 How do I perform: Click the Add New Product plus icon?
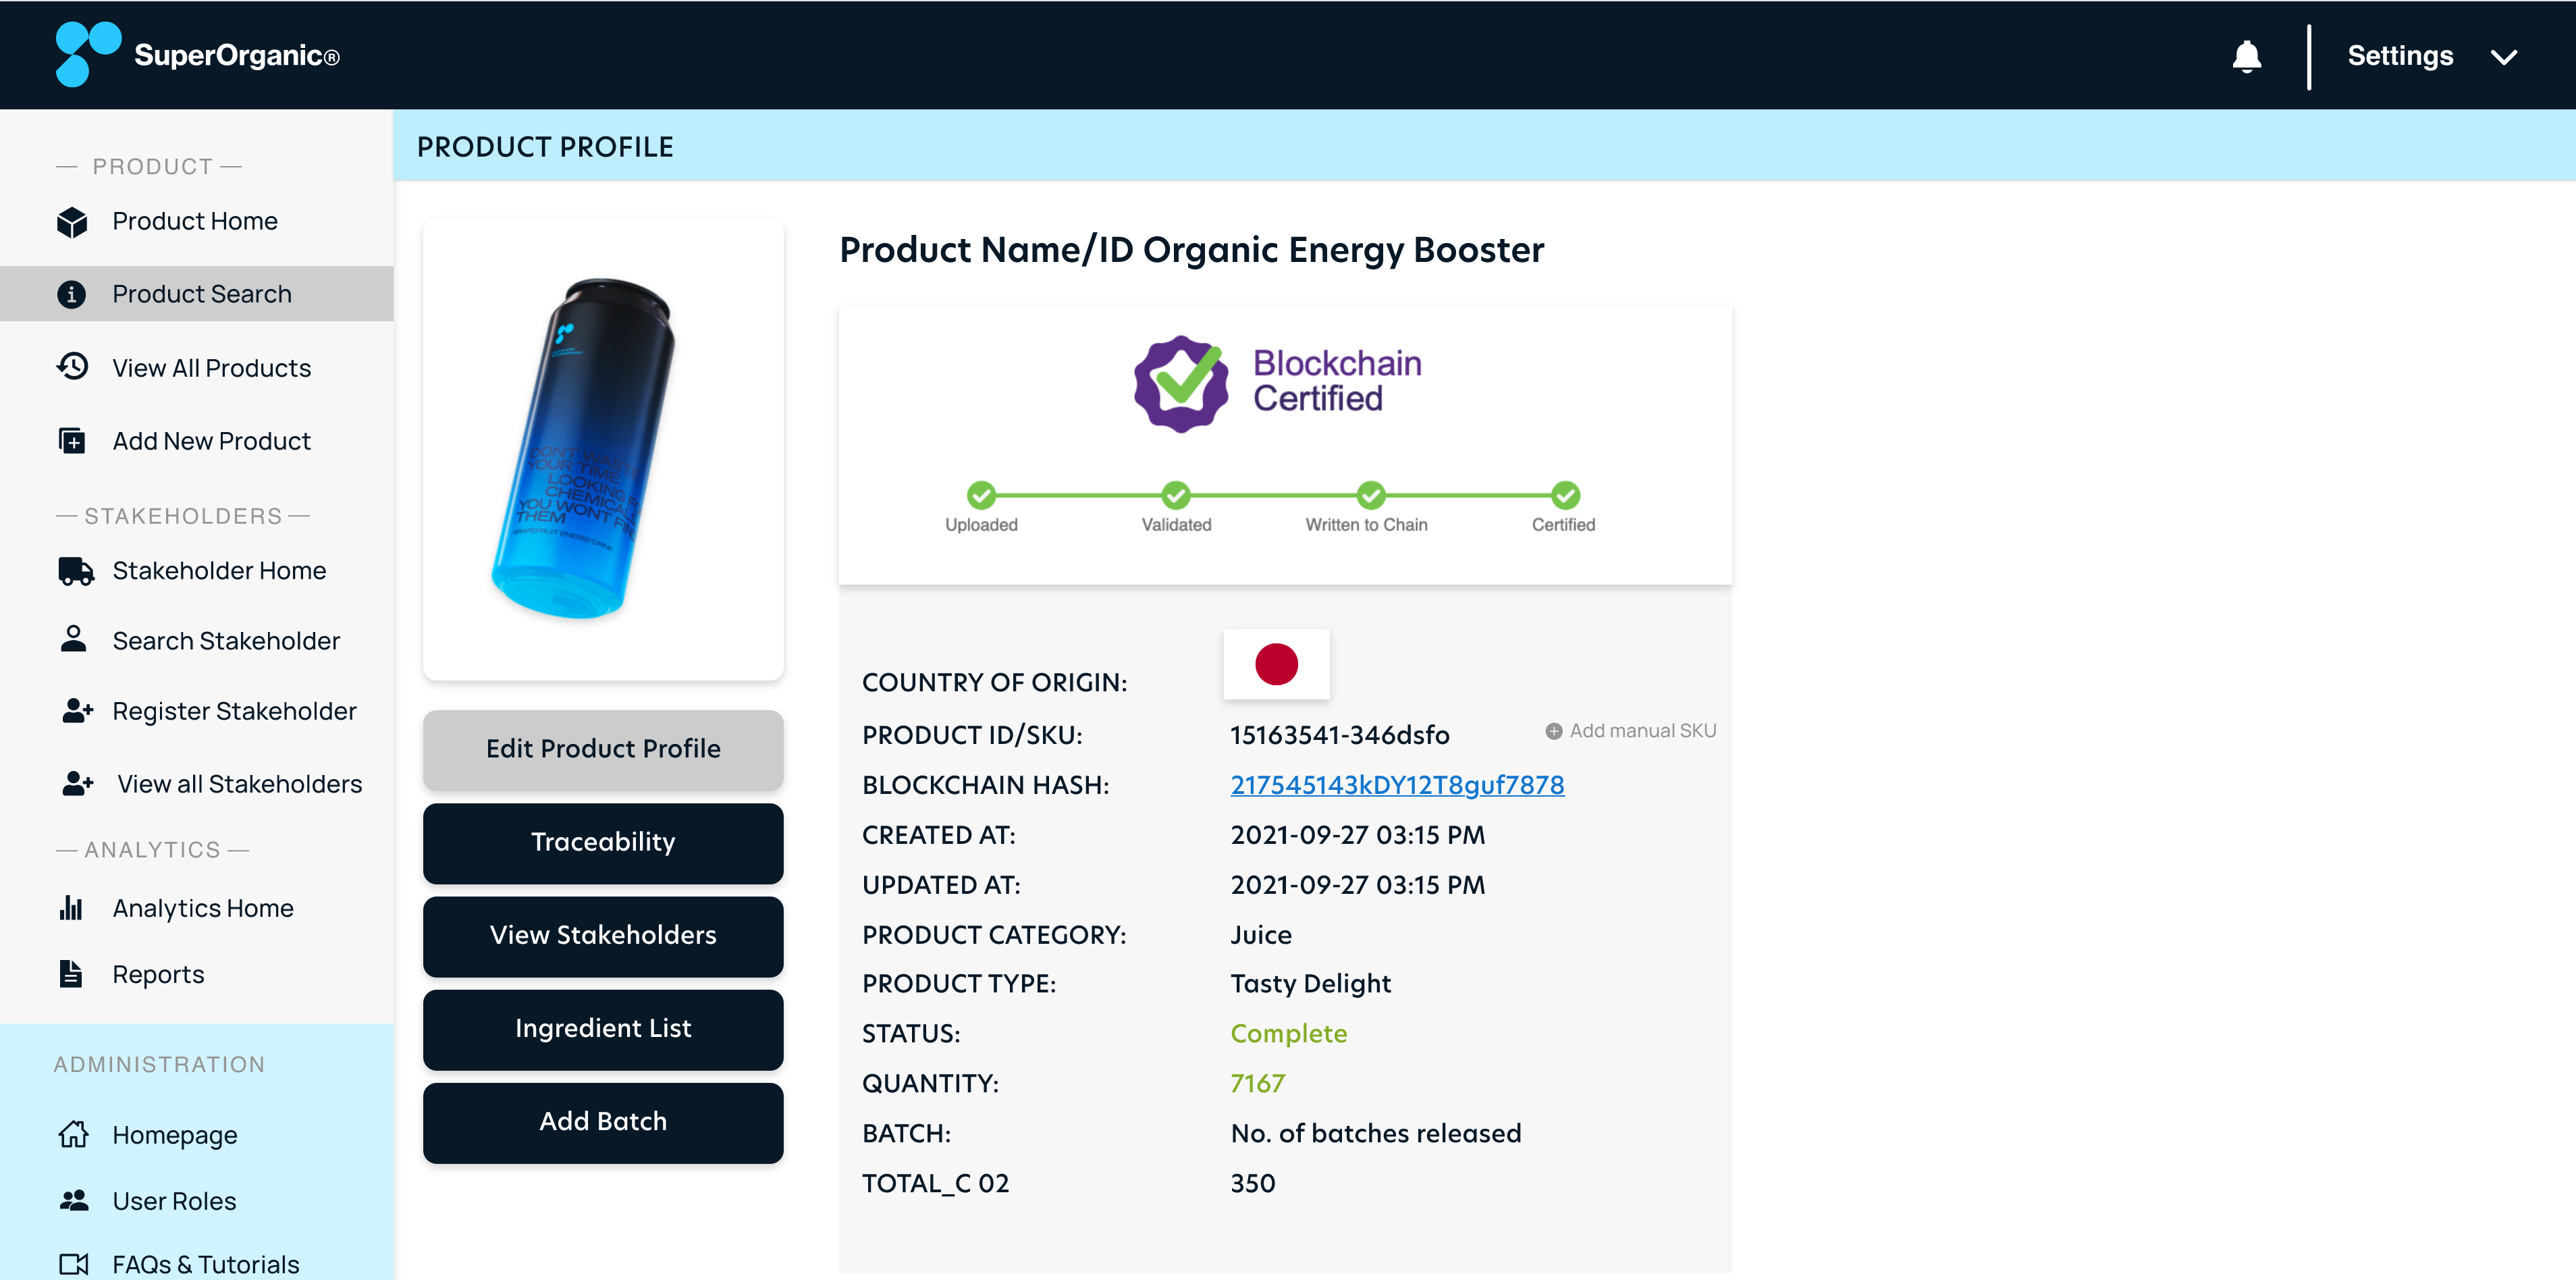(72, 440)
